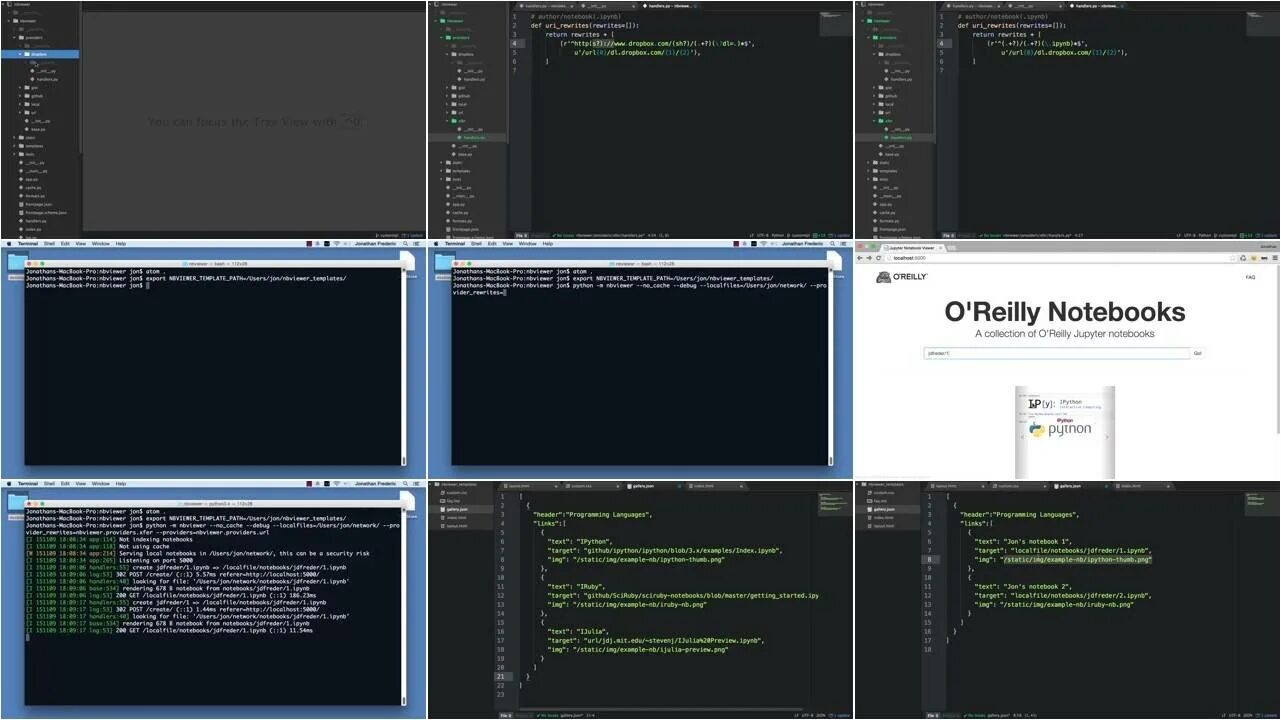Viewport: 1281px width, 720px height.
Task: Open Edit menu above terminal ending with provider_rewrites=
Action: click(492, 243)
